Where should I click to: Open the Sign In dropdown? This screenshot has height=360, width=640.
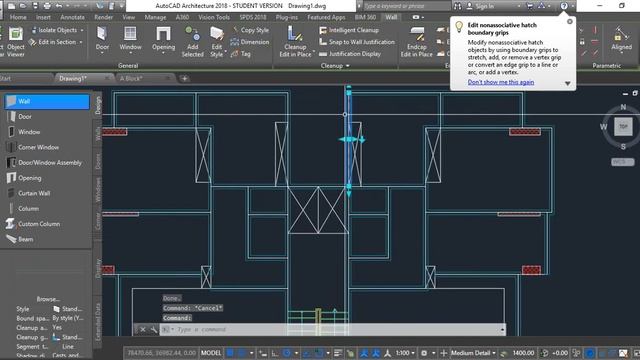519,6
